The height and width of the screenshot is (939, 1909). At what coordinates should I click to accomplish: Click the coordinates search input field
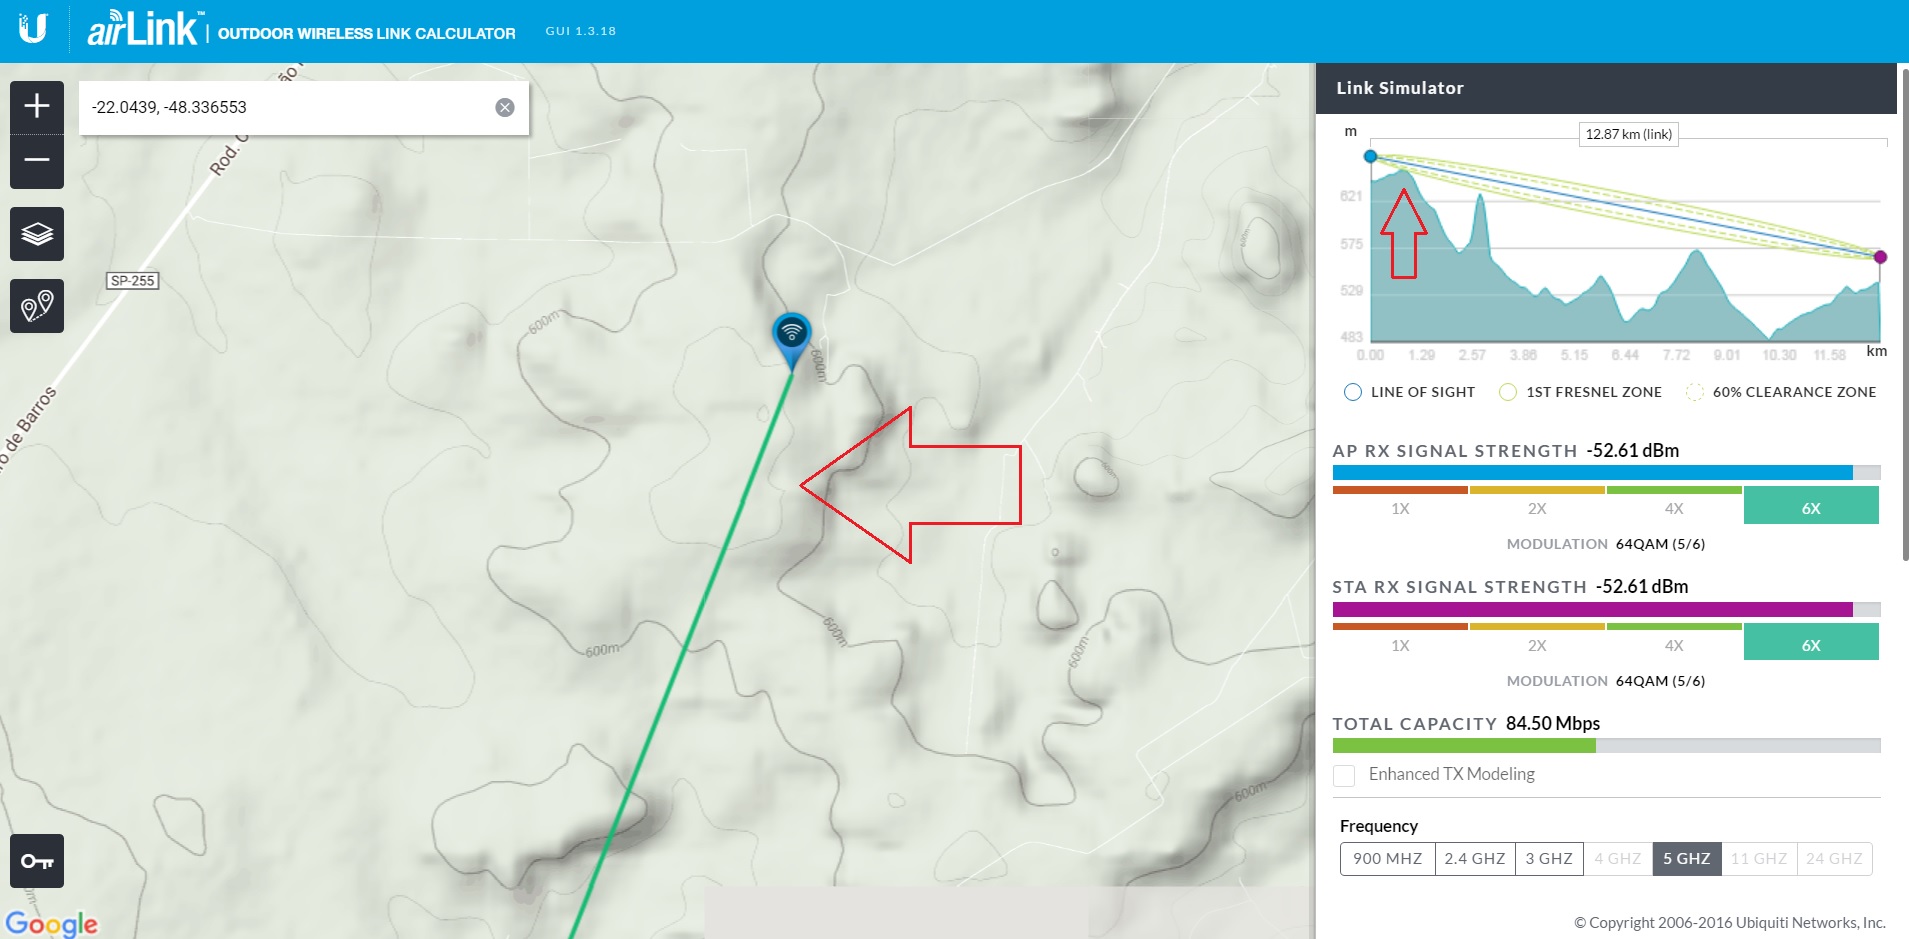point(285,107)
